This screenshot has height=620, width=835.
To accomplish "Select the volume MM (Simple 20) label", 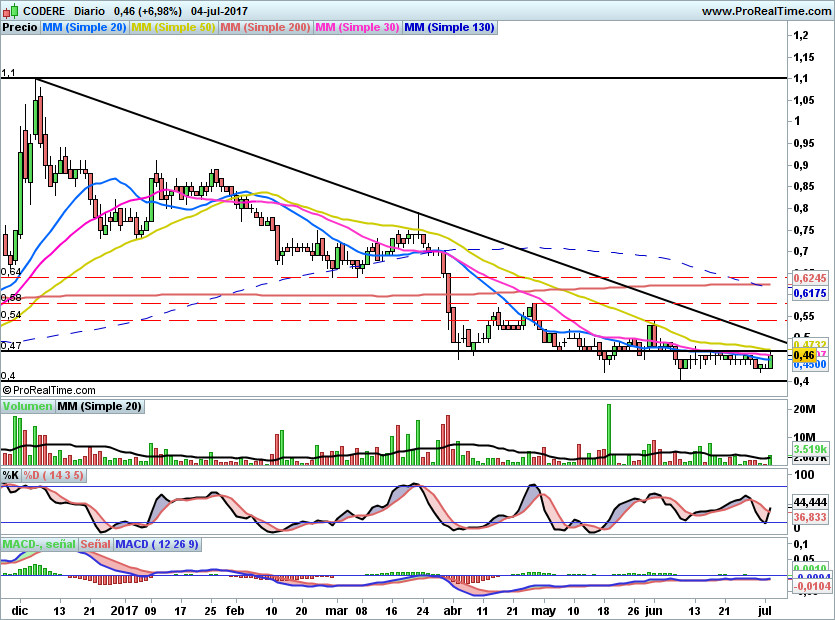I will (x=99, y=406).
